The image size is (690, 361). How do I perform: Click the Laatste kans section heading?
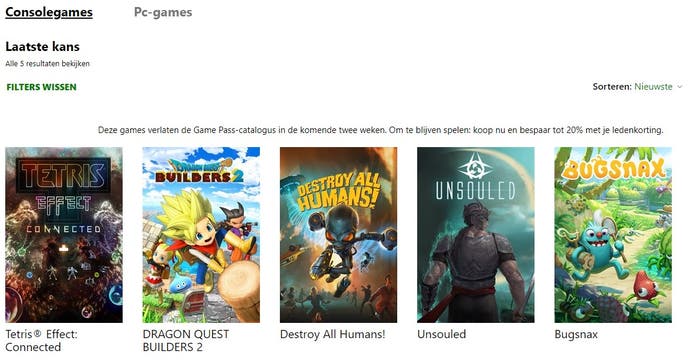(x=43, y=47)
